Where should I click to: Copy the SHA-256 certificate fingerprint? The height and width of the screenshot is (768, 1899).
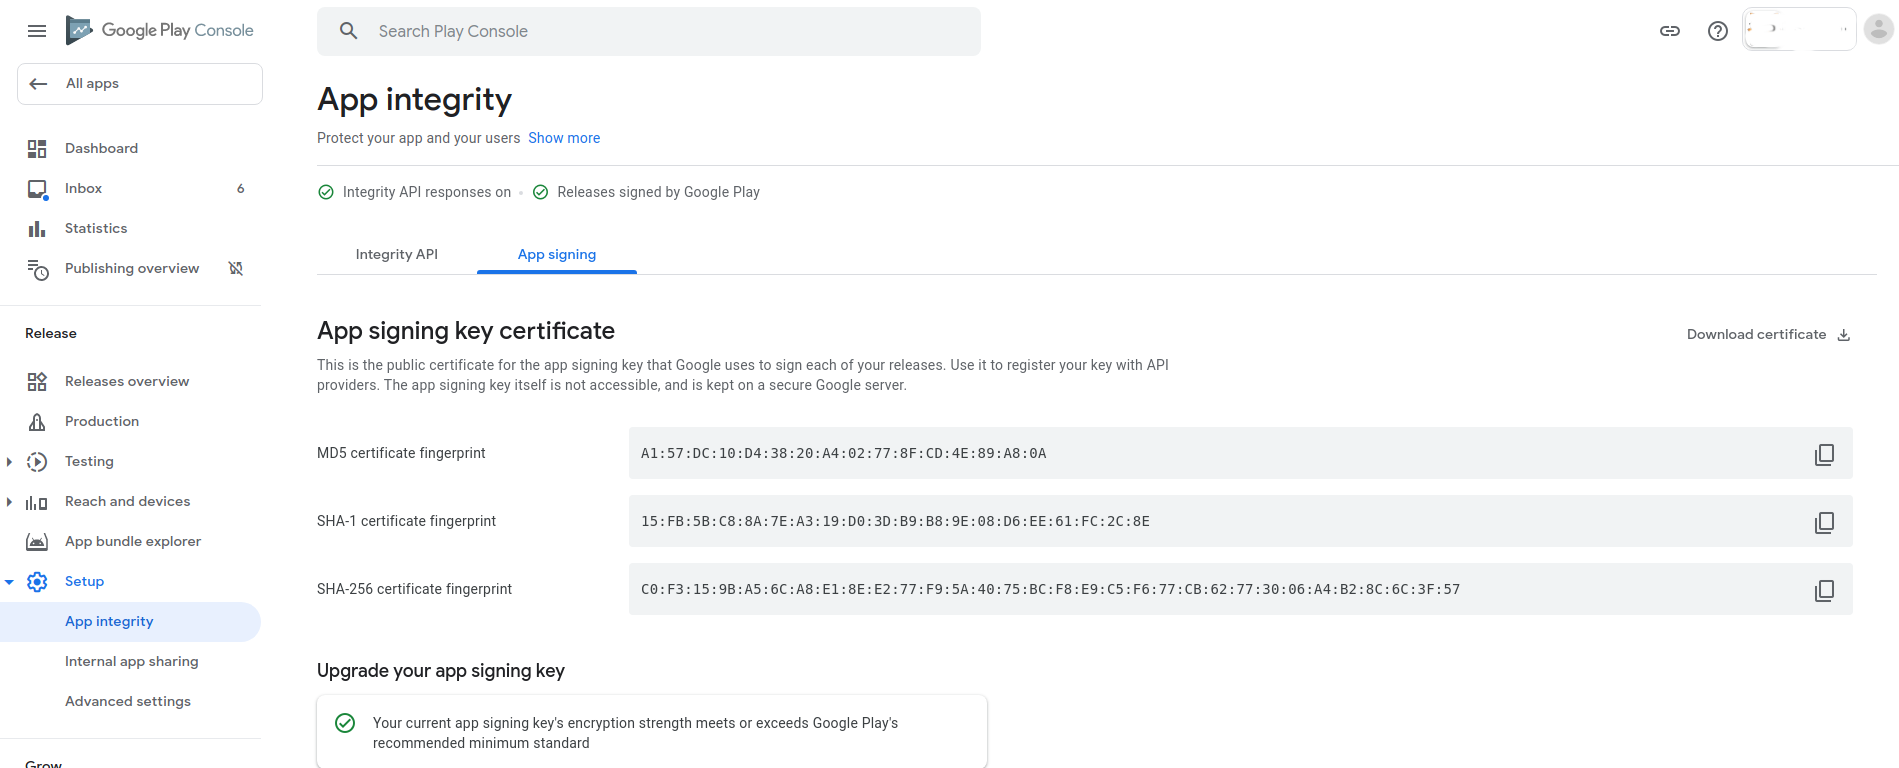click(x=1825, y=589)
